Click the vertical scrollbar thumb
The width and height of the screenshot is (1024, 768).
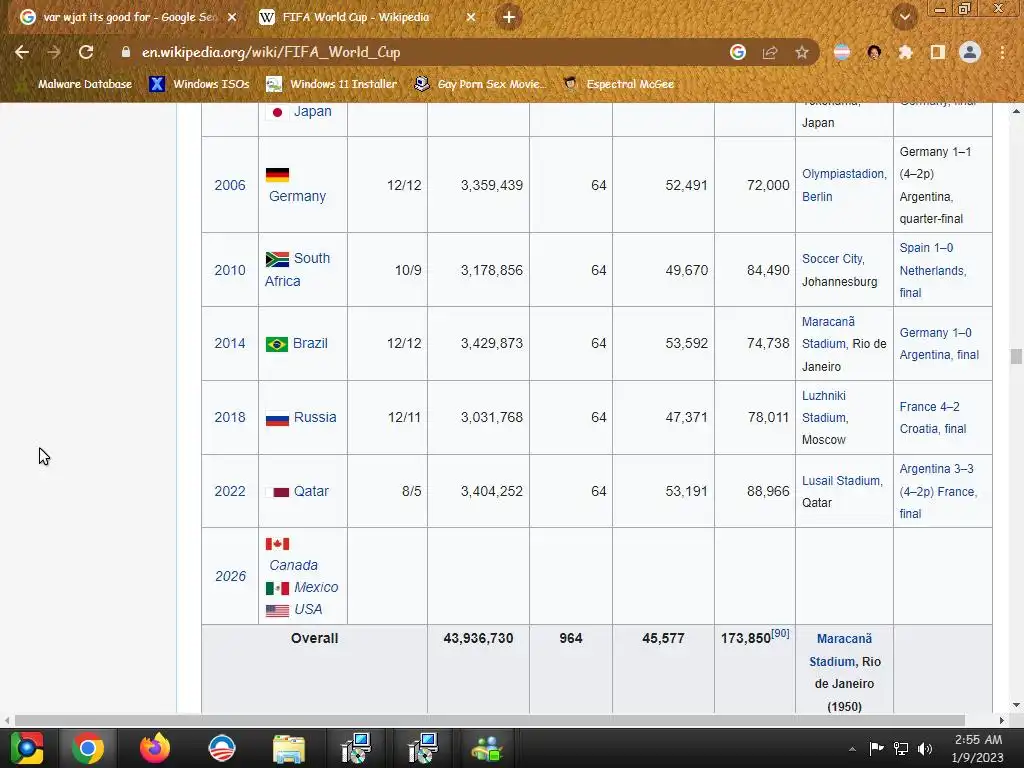tap(1016, 357)
